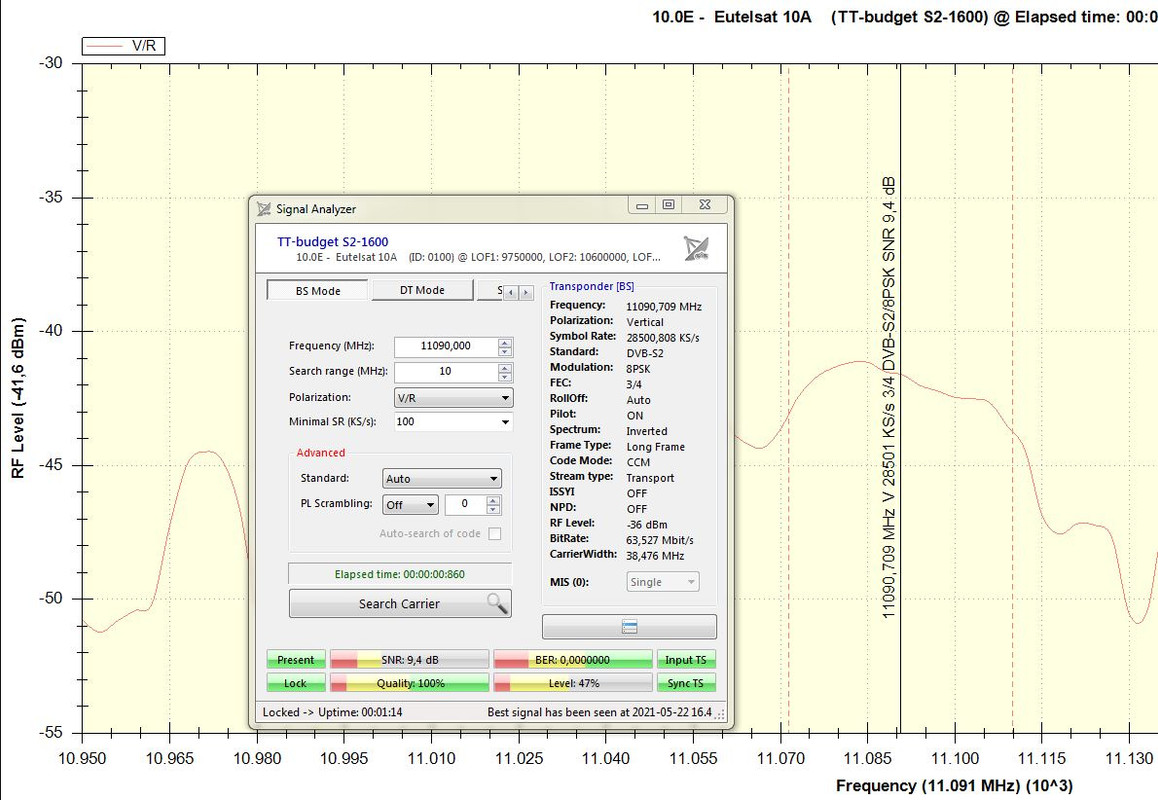Click the green Present indicator
This screenshot has height=800, width=1158.
click(x=295, y=660)
